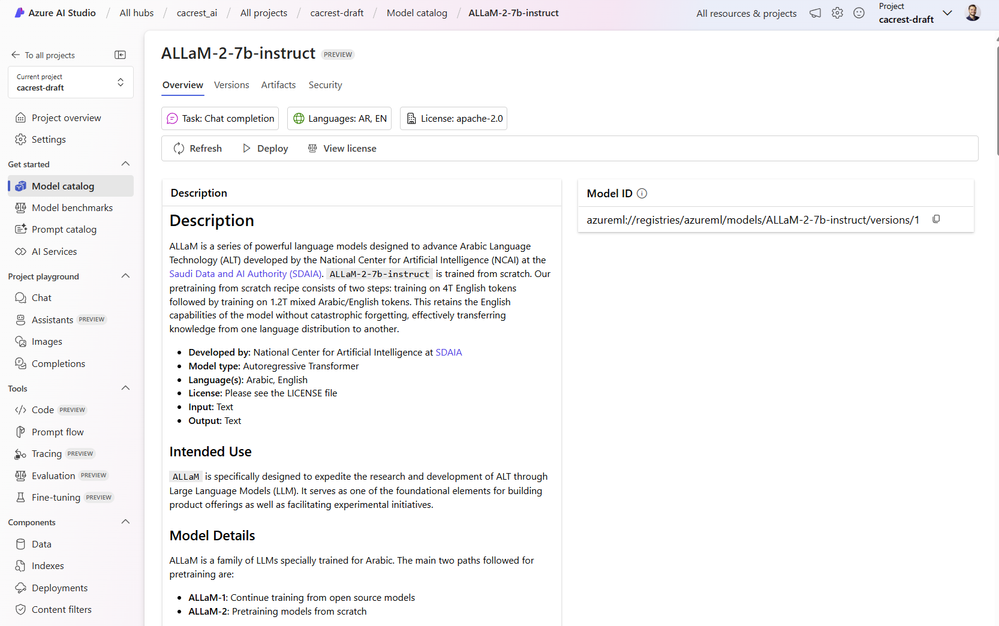Click the License: apache-2.0 tag
Image resolution: width=999 pixels, height=626 pixels.
point(454,118)
